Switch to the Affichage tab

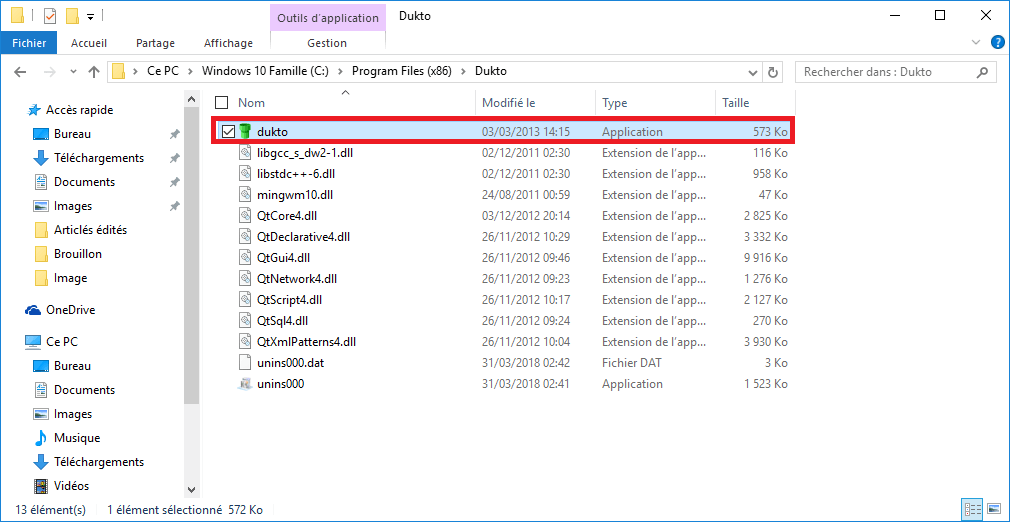tap(228, 43)
